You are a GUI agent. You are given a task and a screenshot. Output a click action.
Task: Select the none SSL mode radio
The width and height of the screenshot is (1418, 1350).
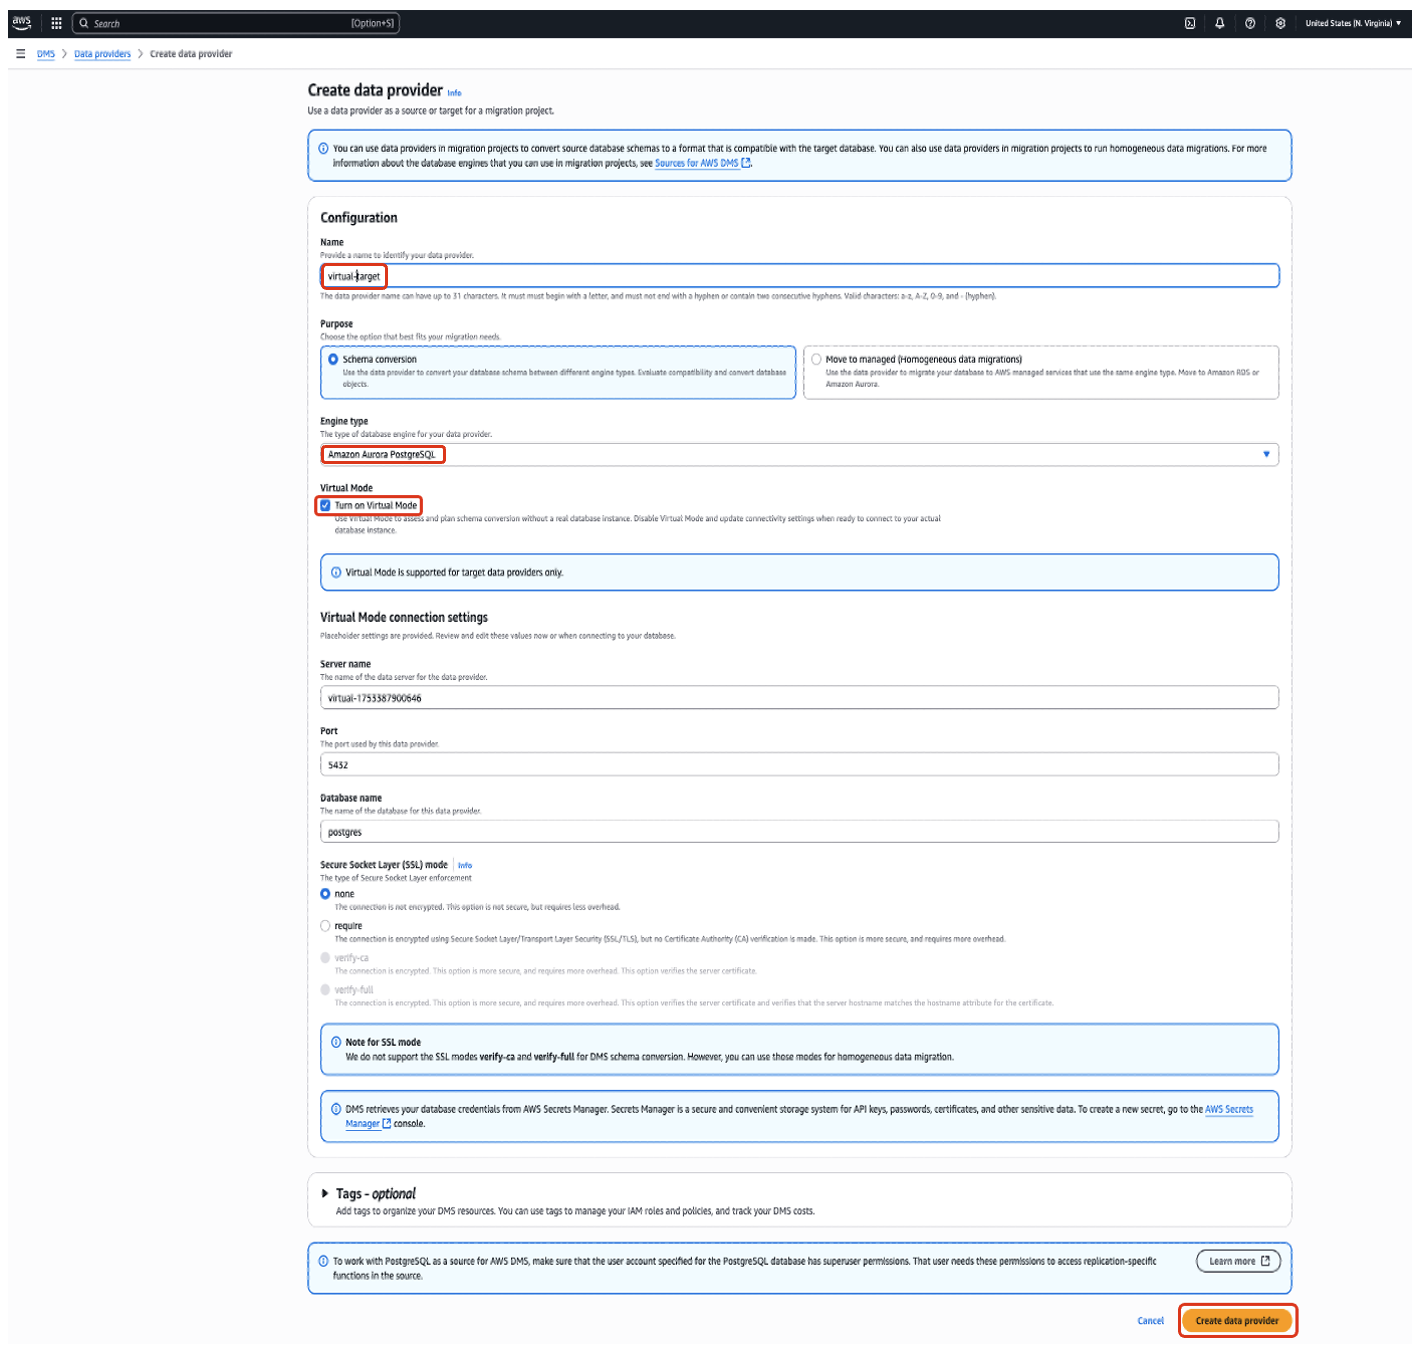pyautogui.click(x=325, y=894)
